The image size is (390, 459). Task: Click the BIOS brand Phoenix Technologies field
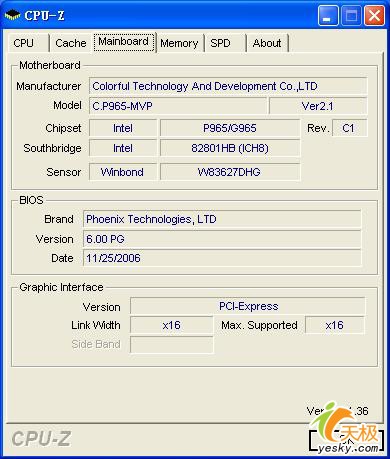tap(222, 219)
